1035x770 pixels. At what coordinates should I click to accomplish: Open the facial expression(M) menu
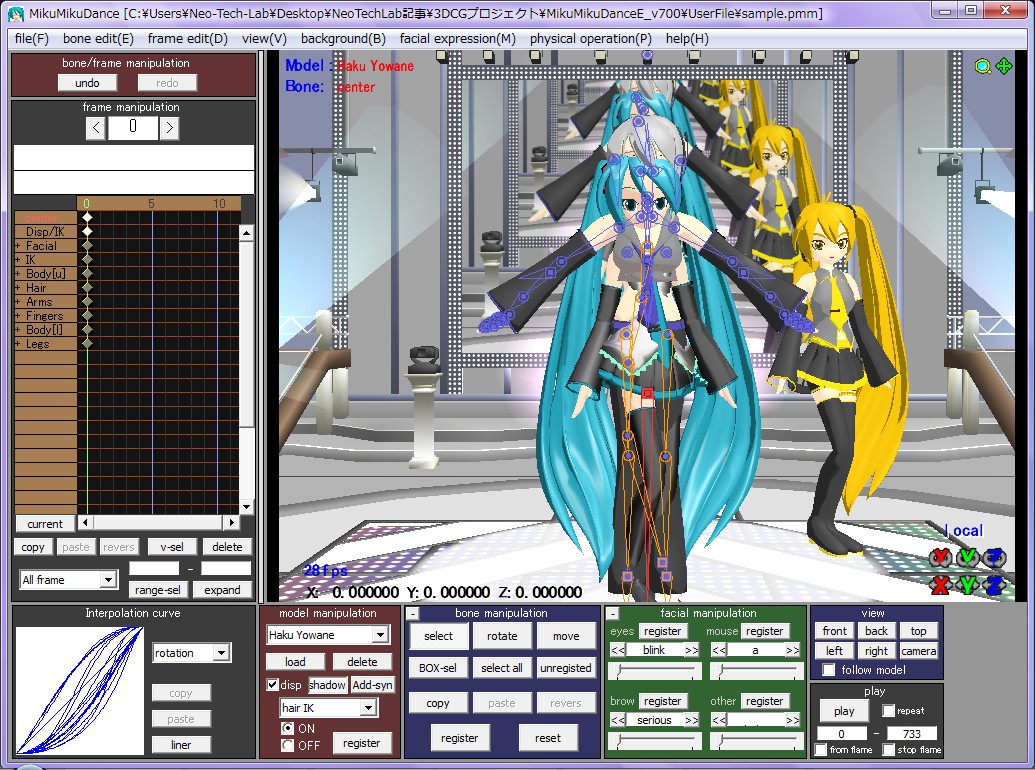(x=457, y=38)
